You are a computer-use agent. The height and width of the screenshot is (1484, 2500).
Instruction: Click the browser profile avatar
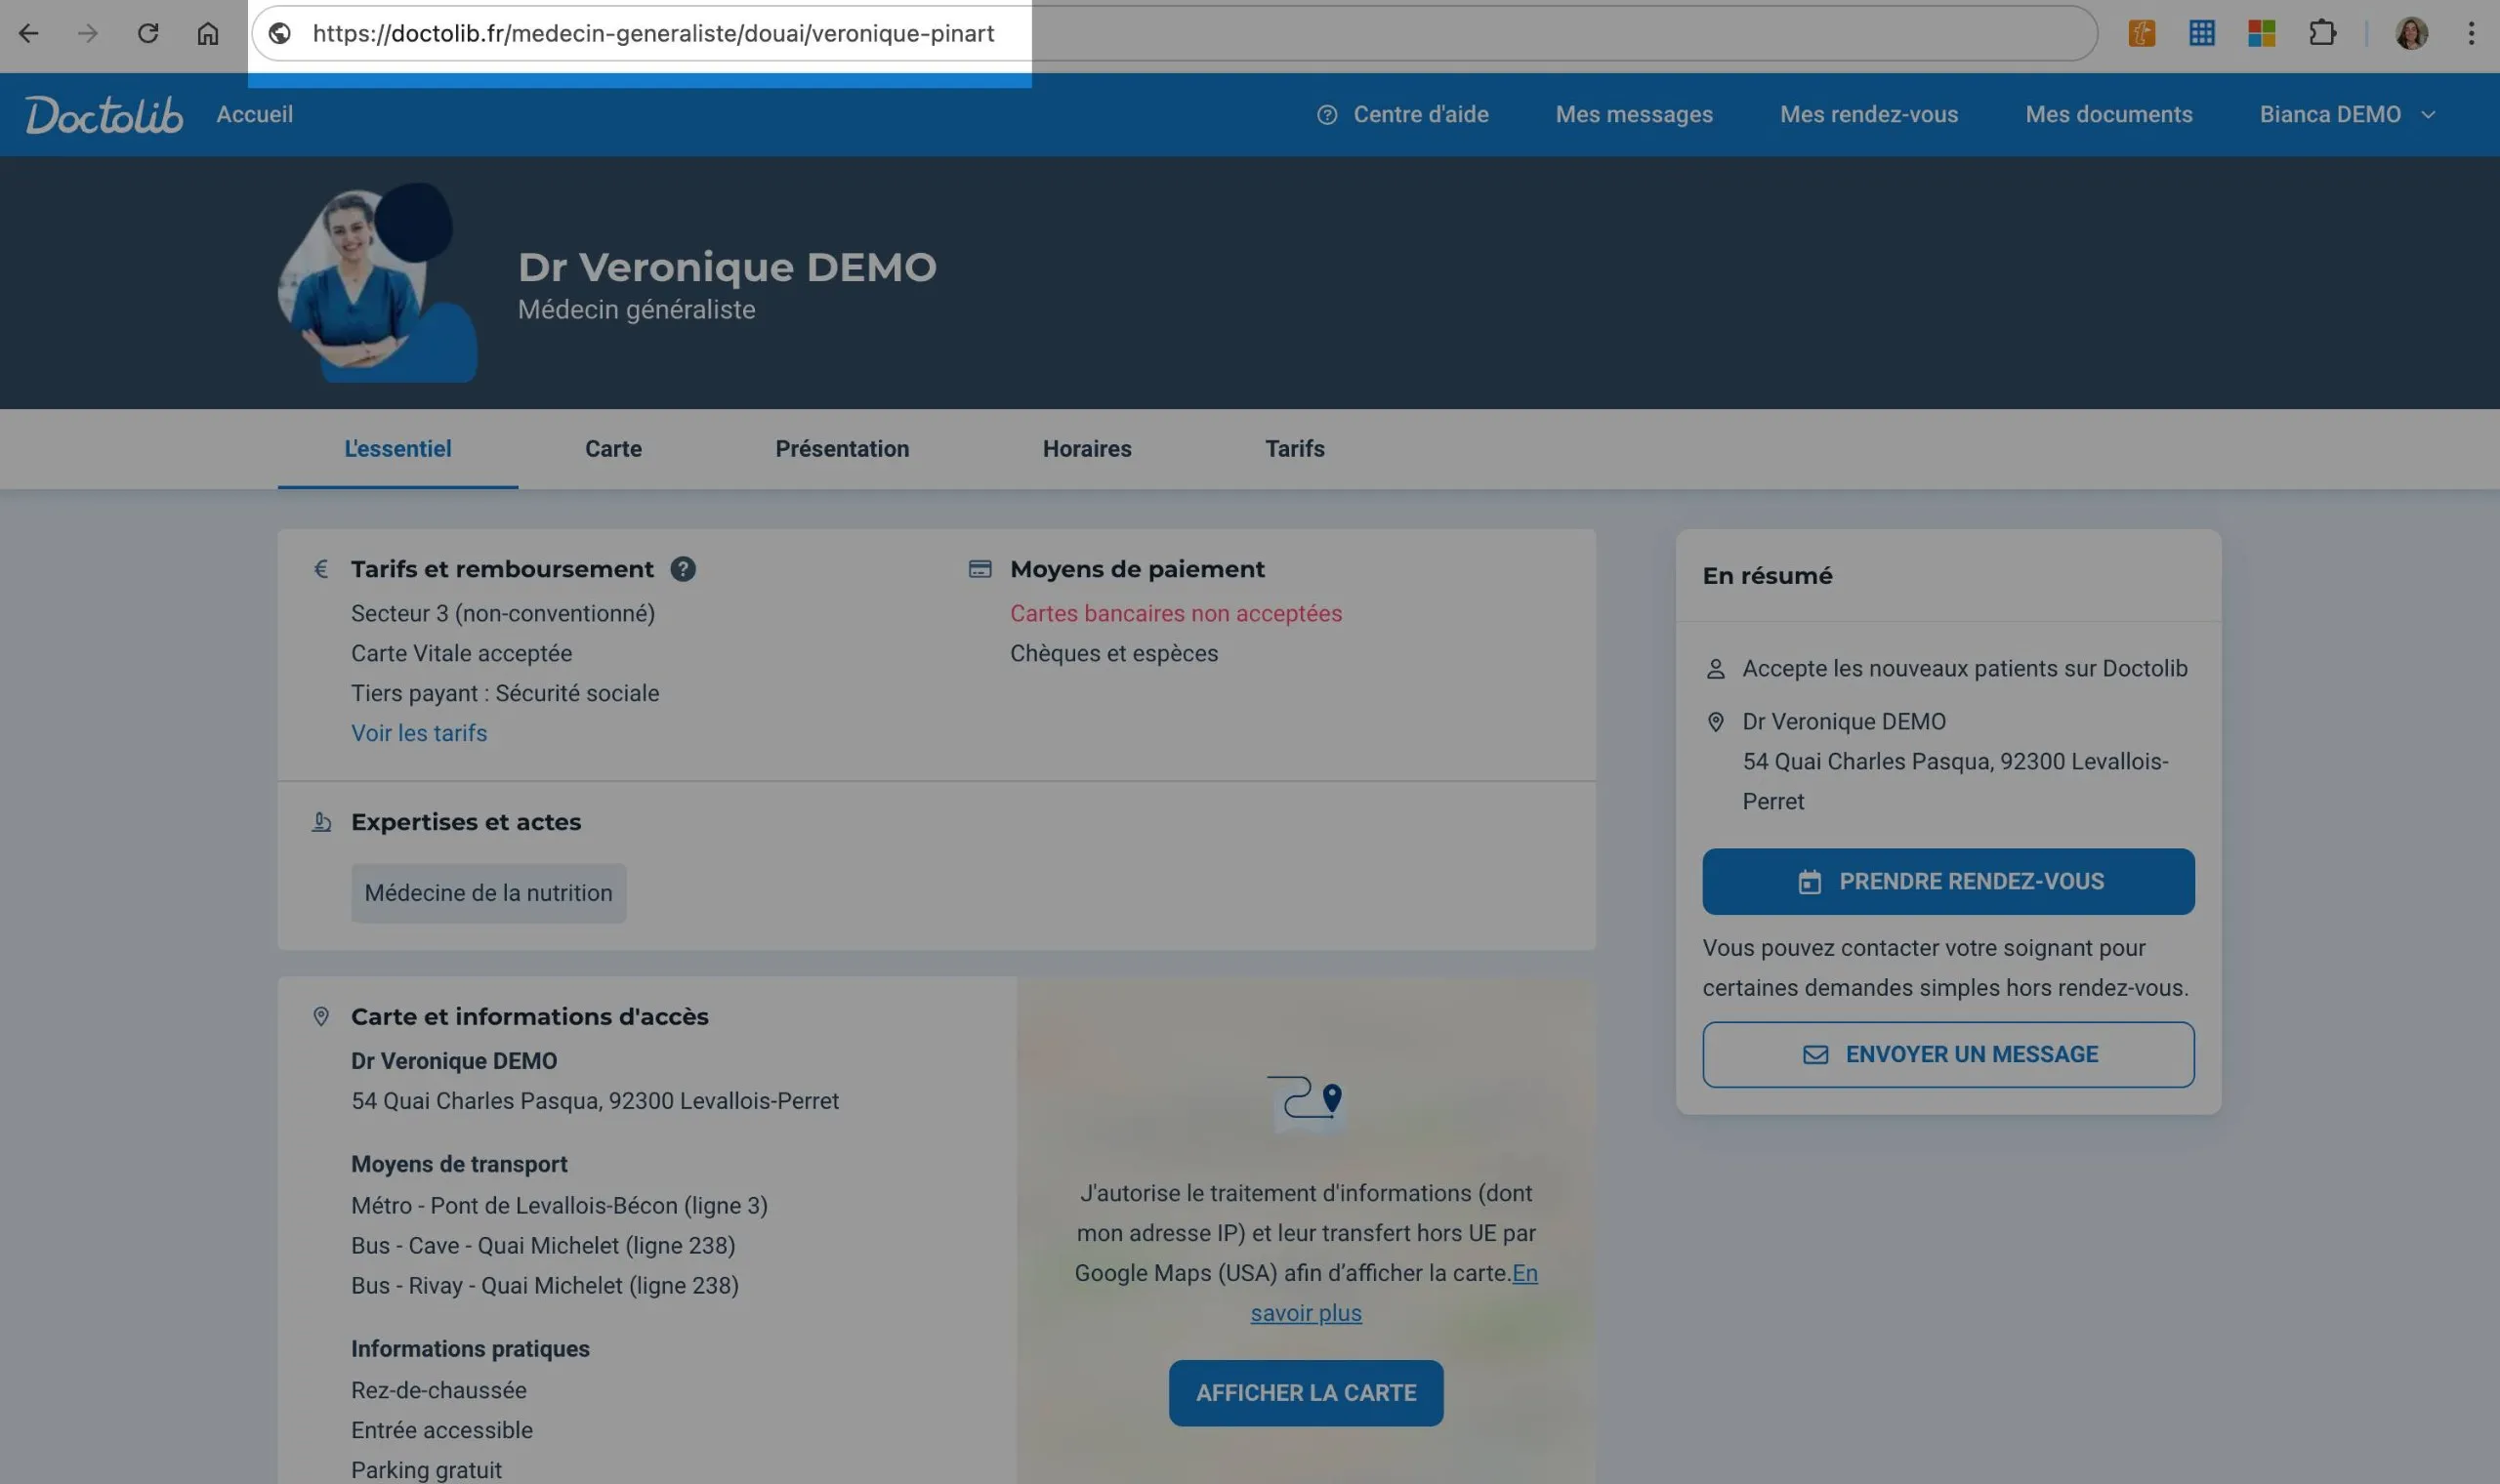[2411, 33]
